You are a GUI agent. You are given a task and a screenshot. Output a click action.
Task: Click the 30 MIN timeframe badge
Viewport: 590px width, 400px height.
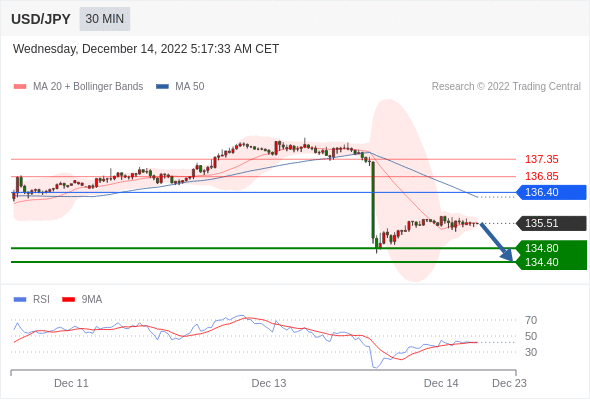coord(105,19)
